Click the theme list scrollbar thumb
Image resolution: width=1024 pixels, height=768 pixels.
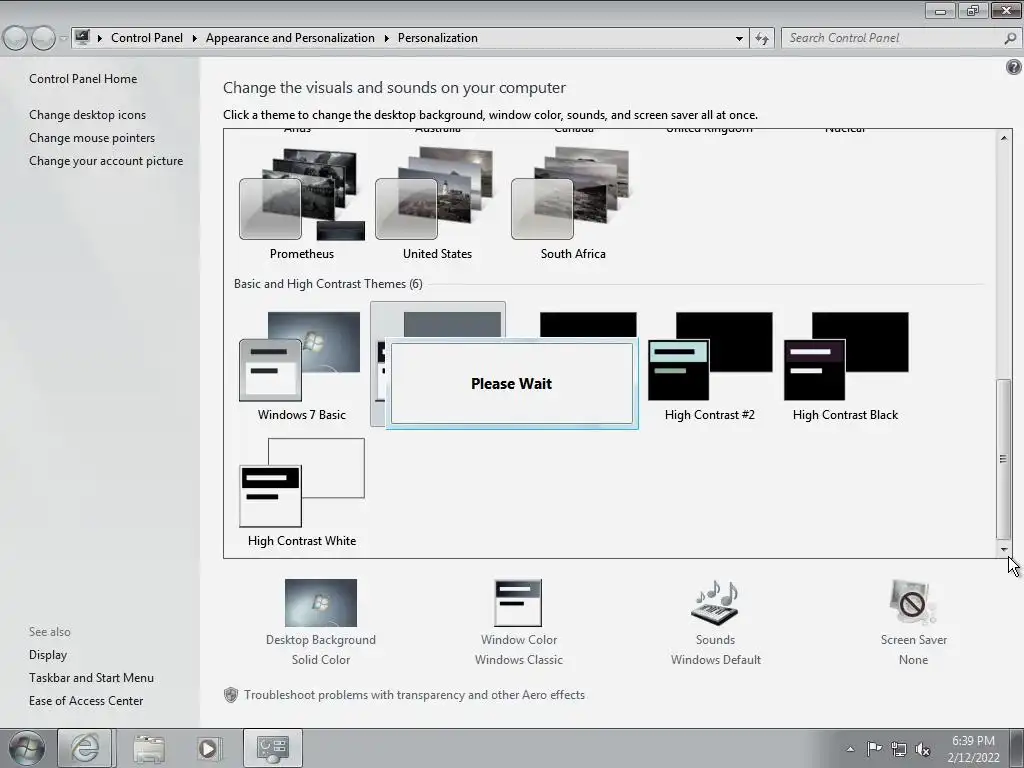point(1004,458)
